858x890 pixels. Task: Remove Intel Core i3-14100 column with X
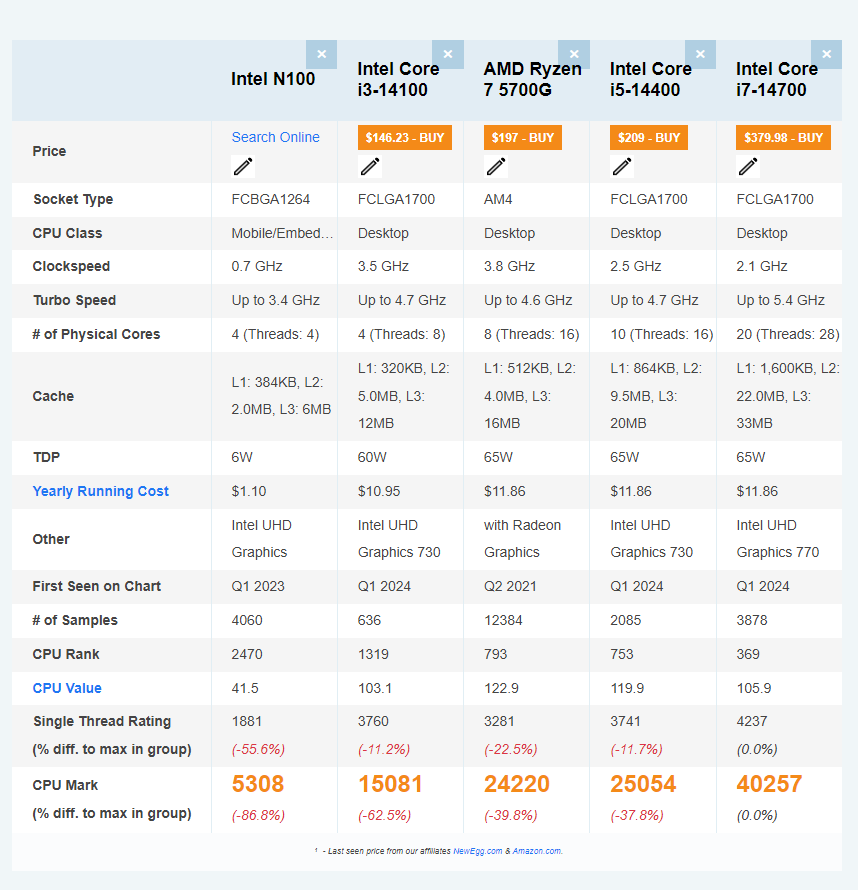tap(448, 54)
